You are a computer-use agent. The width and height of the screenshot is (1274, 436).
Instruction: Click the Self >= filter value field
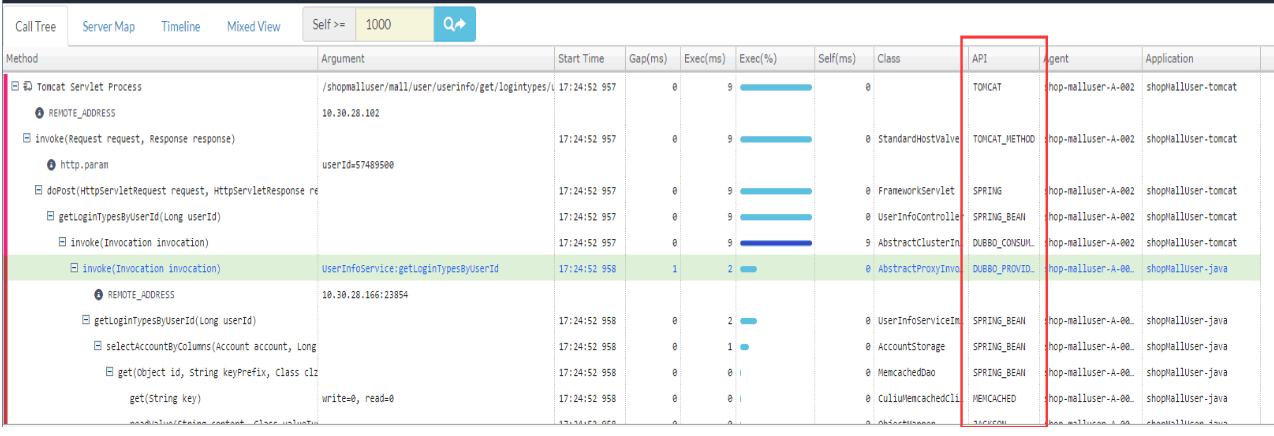point(394,25)
